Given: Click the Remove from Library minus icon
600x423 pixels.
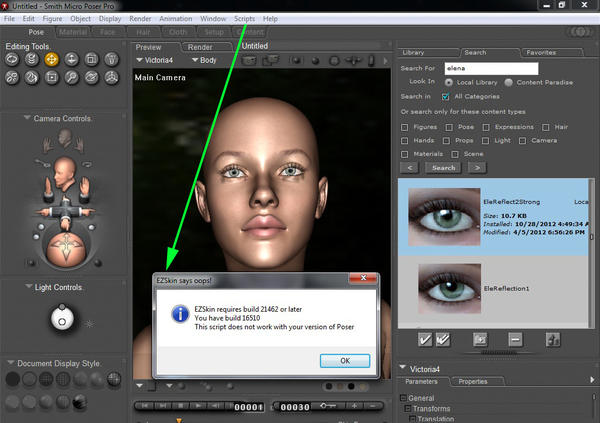Looking at the screenshot, I should 515,339.
